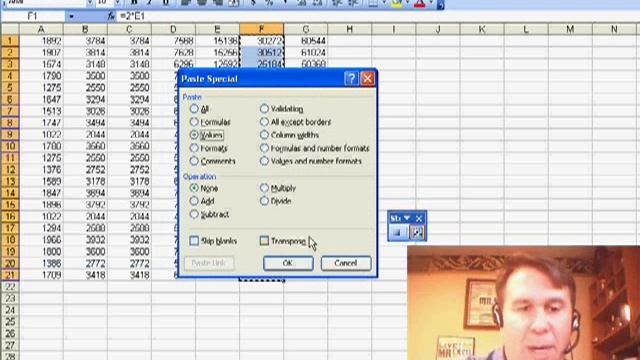Close the Paste Special dialog

367,78
